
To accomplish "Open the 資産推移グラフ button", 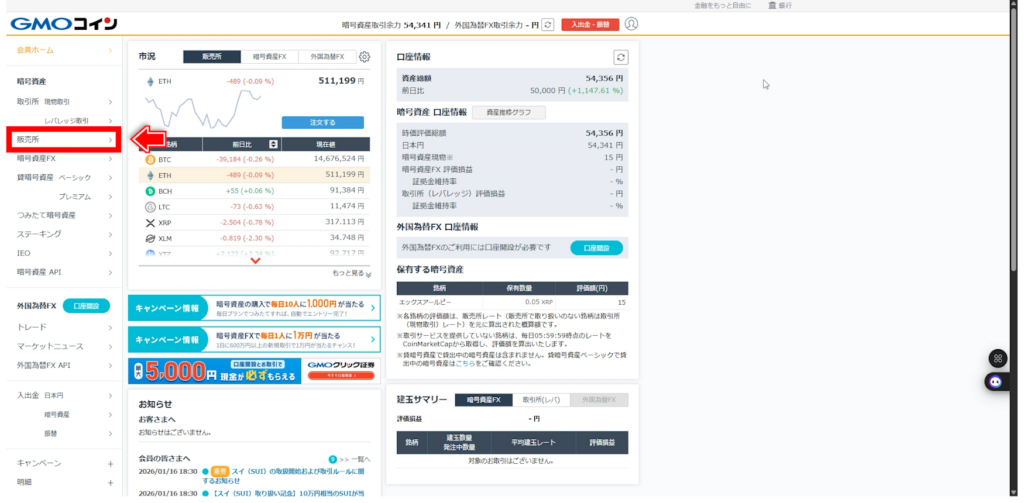I will click(x=509, y=112).
